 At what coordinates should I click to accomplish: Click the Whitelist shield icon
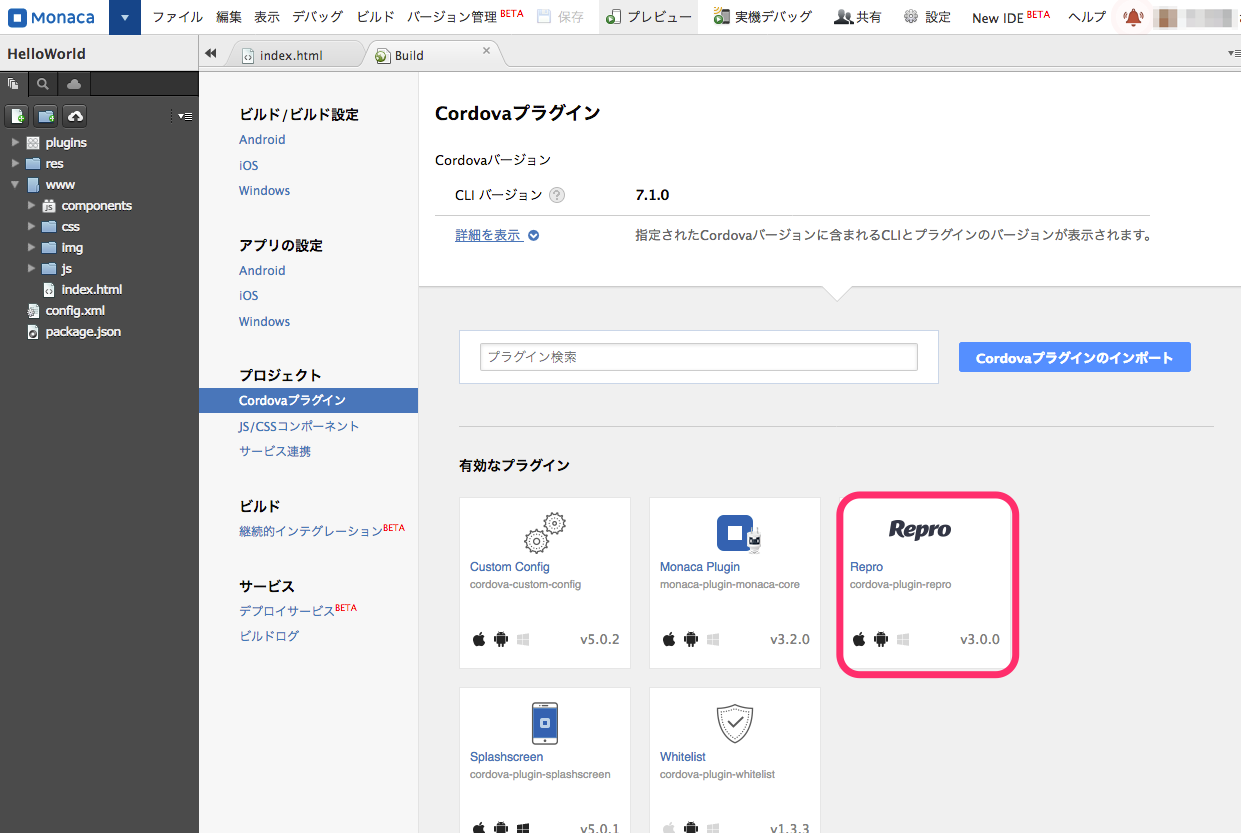point(735,722)
